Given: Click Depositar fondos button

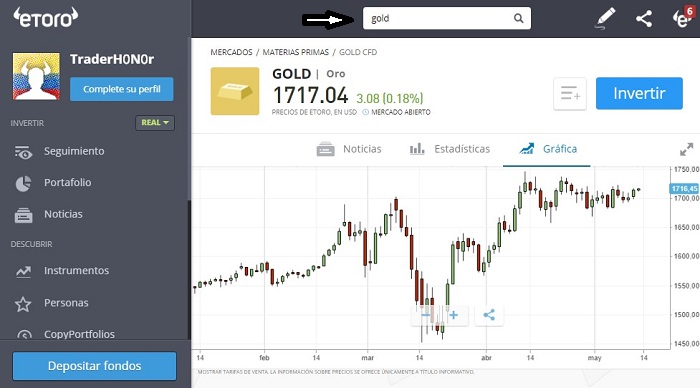Looking at the screenshot, I should [94, 366].
